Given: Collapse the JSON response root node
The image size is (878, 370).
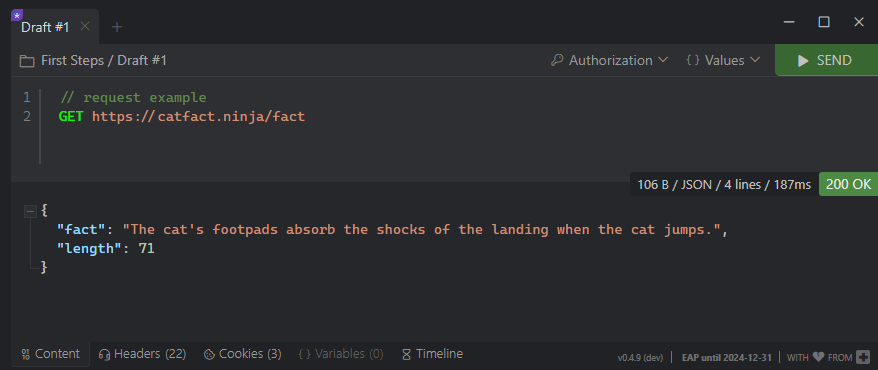Looking at the screenshot, I should pos(30,211).
